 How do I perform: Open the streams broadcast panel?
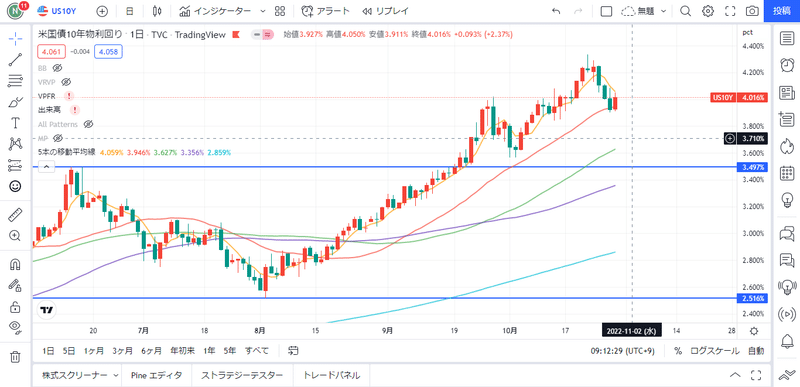point(787,315)
